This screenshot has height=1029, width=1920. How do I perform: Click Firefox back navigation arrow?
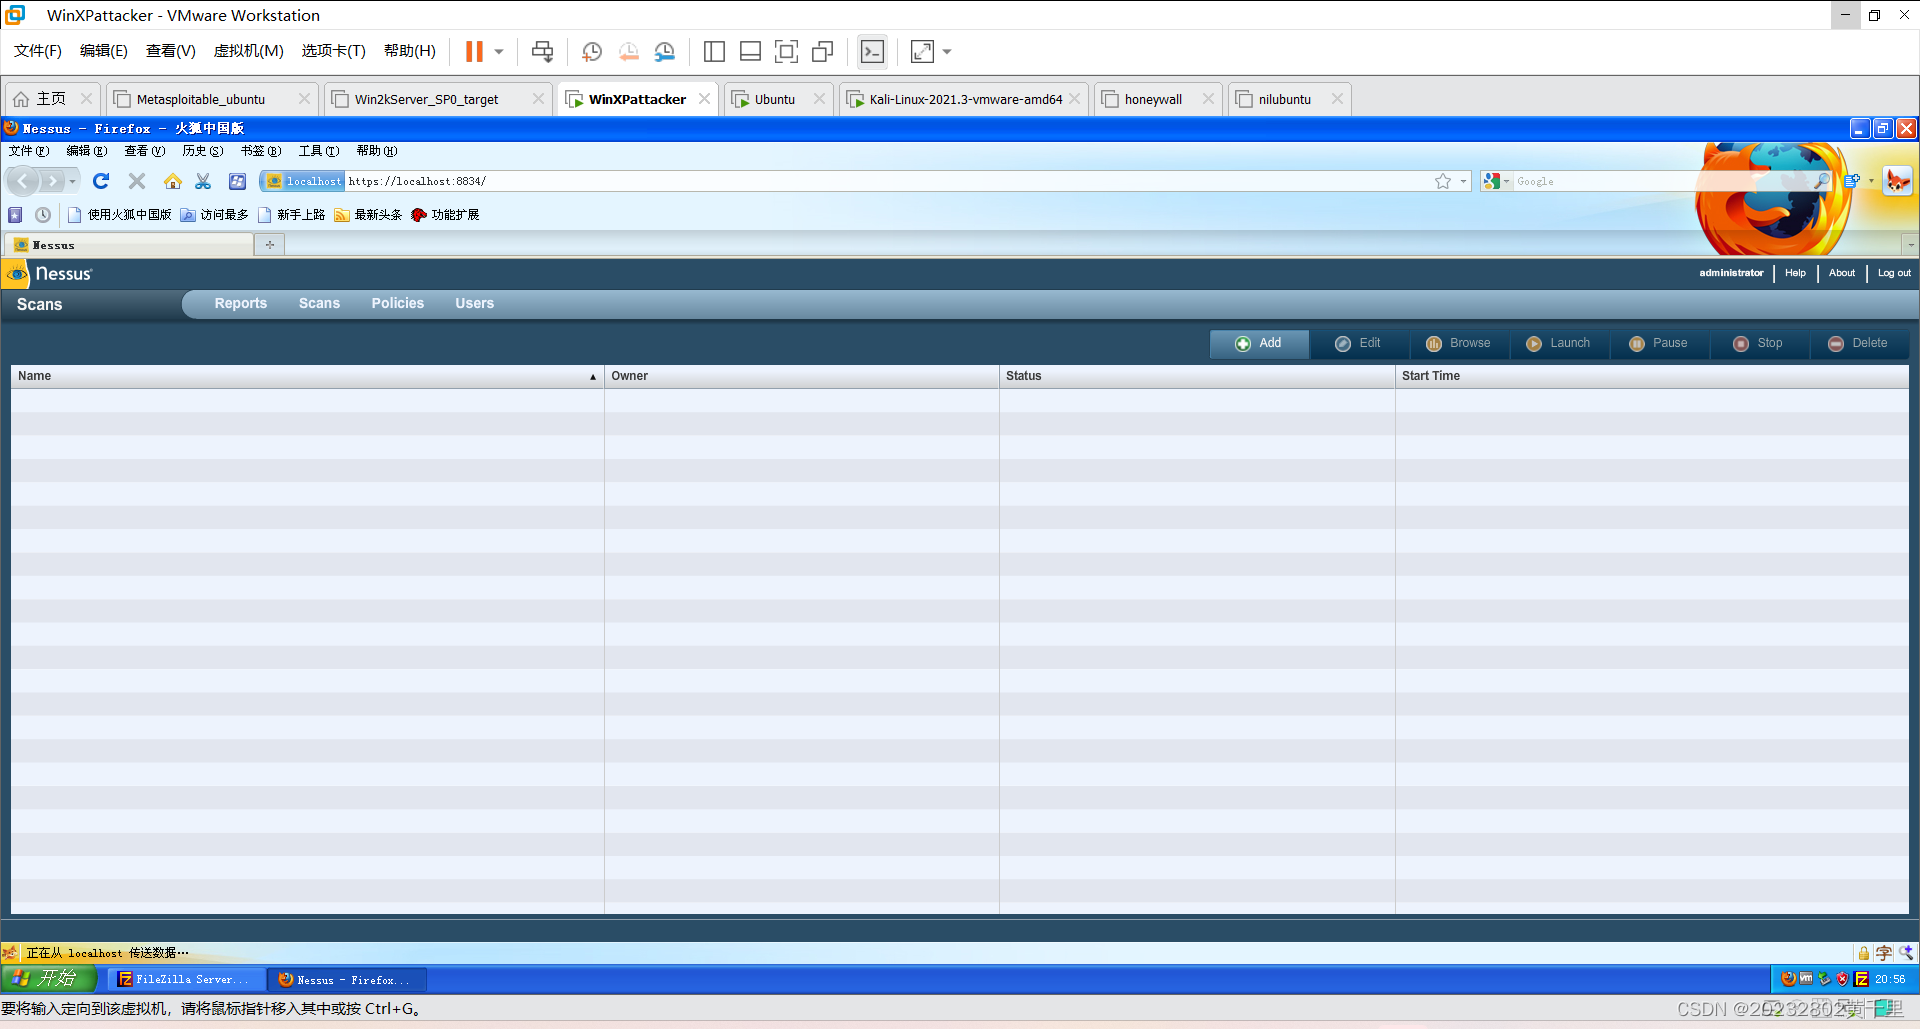pos(23,181)
